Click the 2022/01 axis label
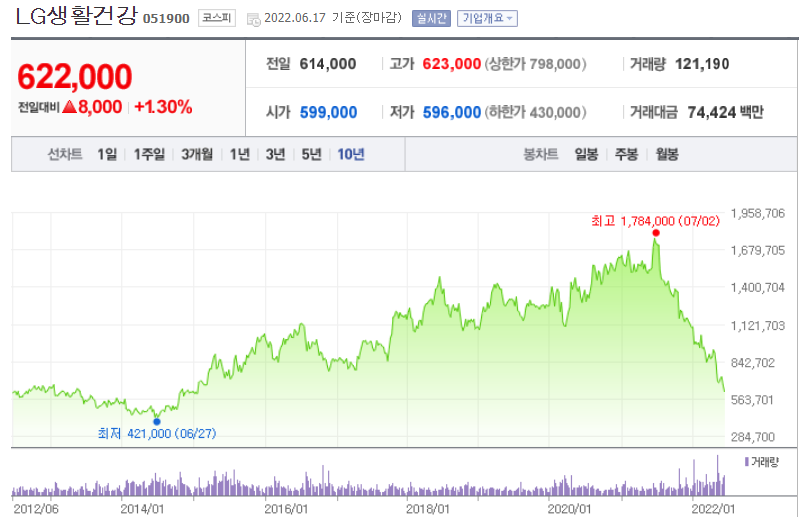The image size is (799, 517). point(713,509)
